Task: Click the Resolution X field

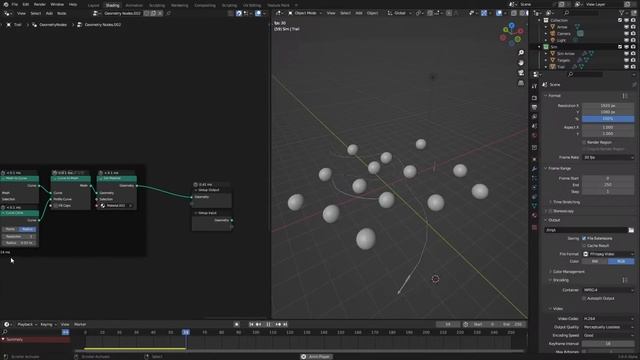Action: pos(608,106)
